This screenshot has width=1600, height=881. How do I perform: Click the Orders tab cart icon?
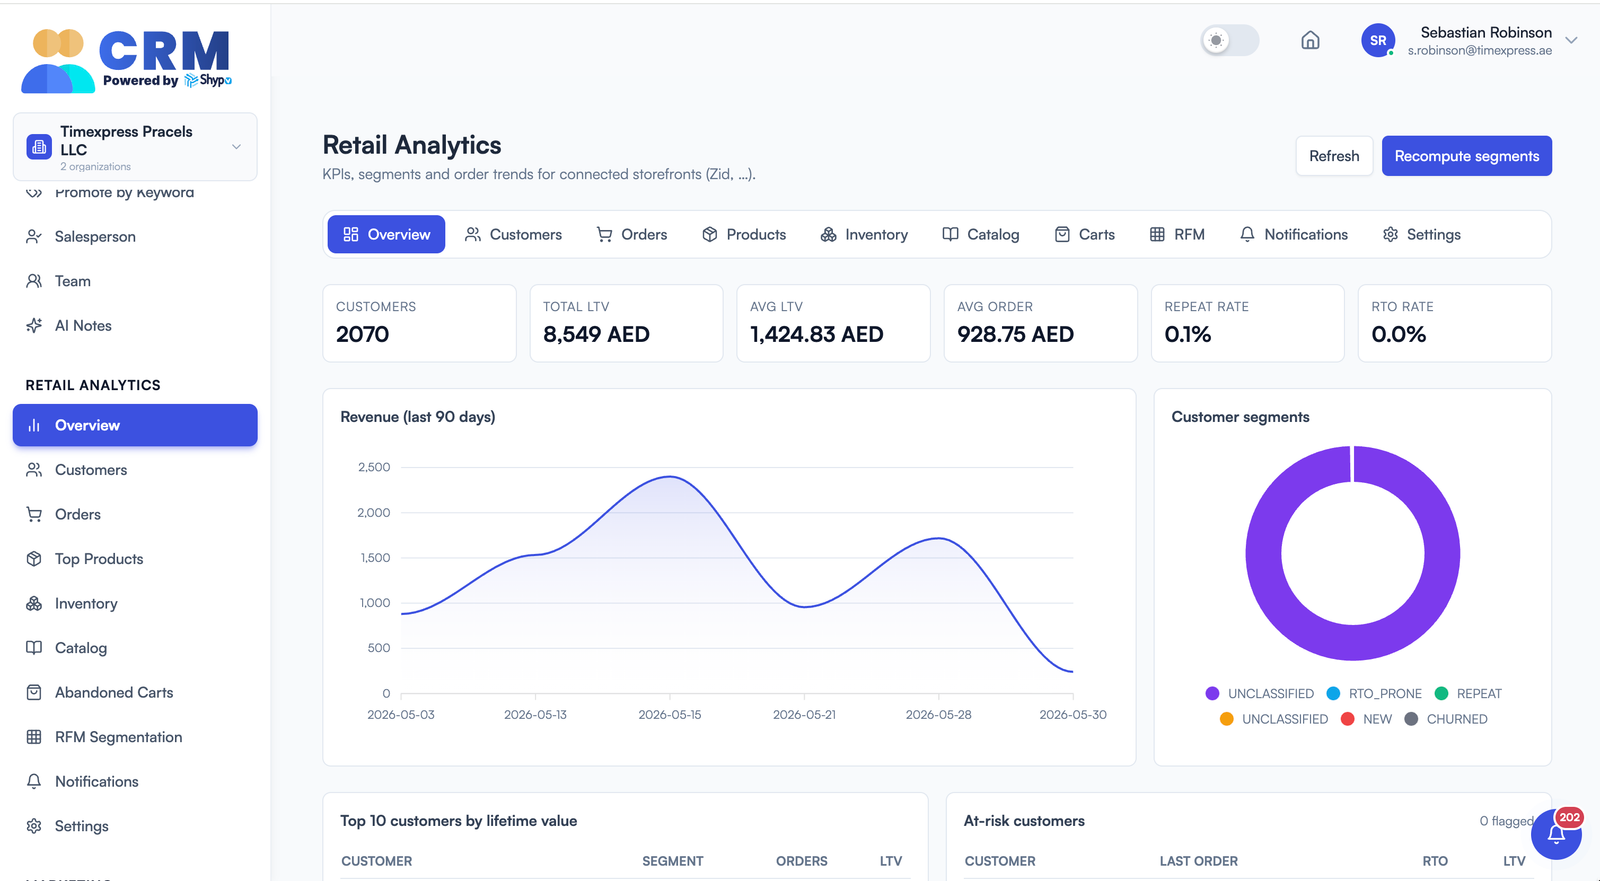pyautogui.click(x=605, y=234)
